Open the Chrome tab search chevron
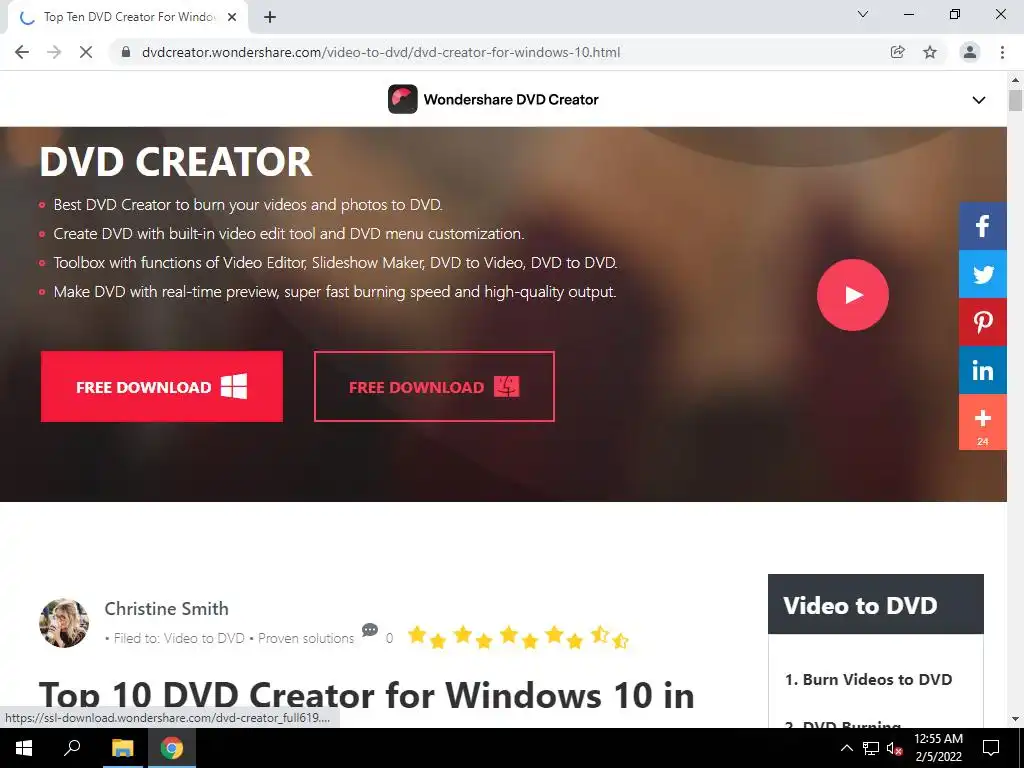The image size is (1024, 768). (863, 14)
